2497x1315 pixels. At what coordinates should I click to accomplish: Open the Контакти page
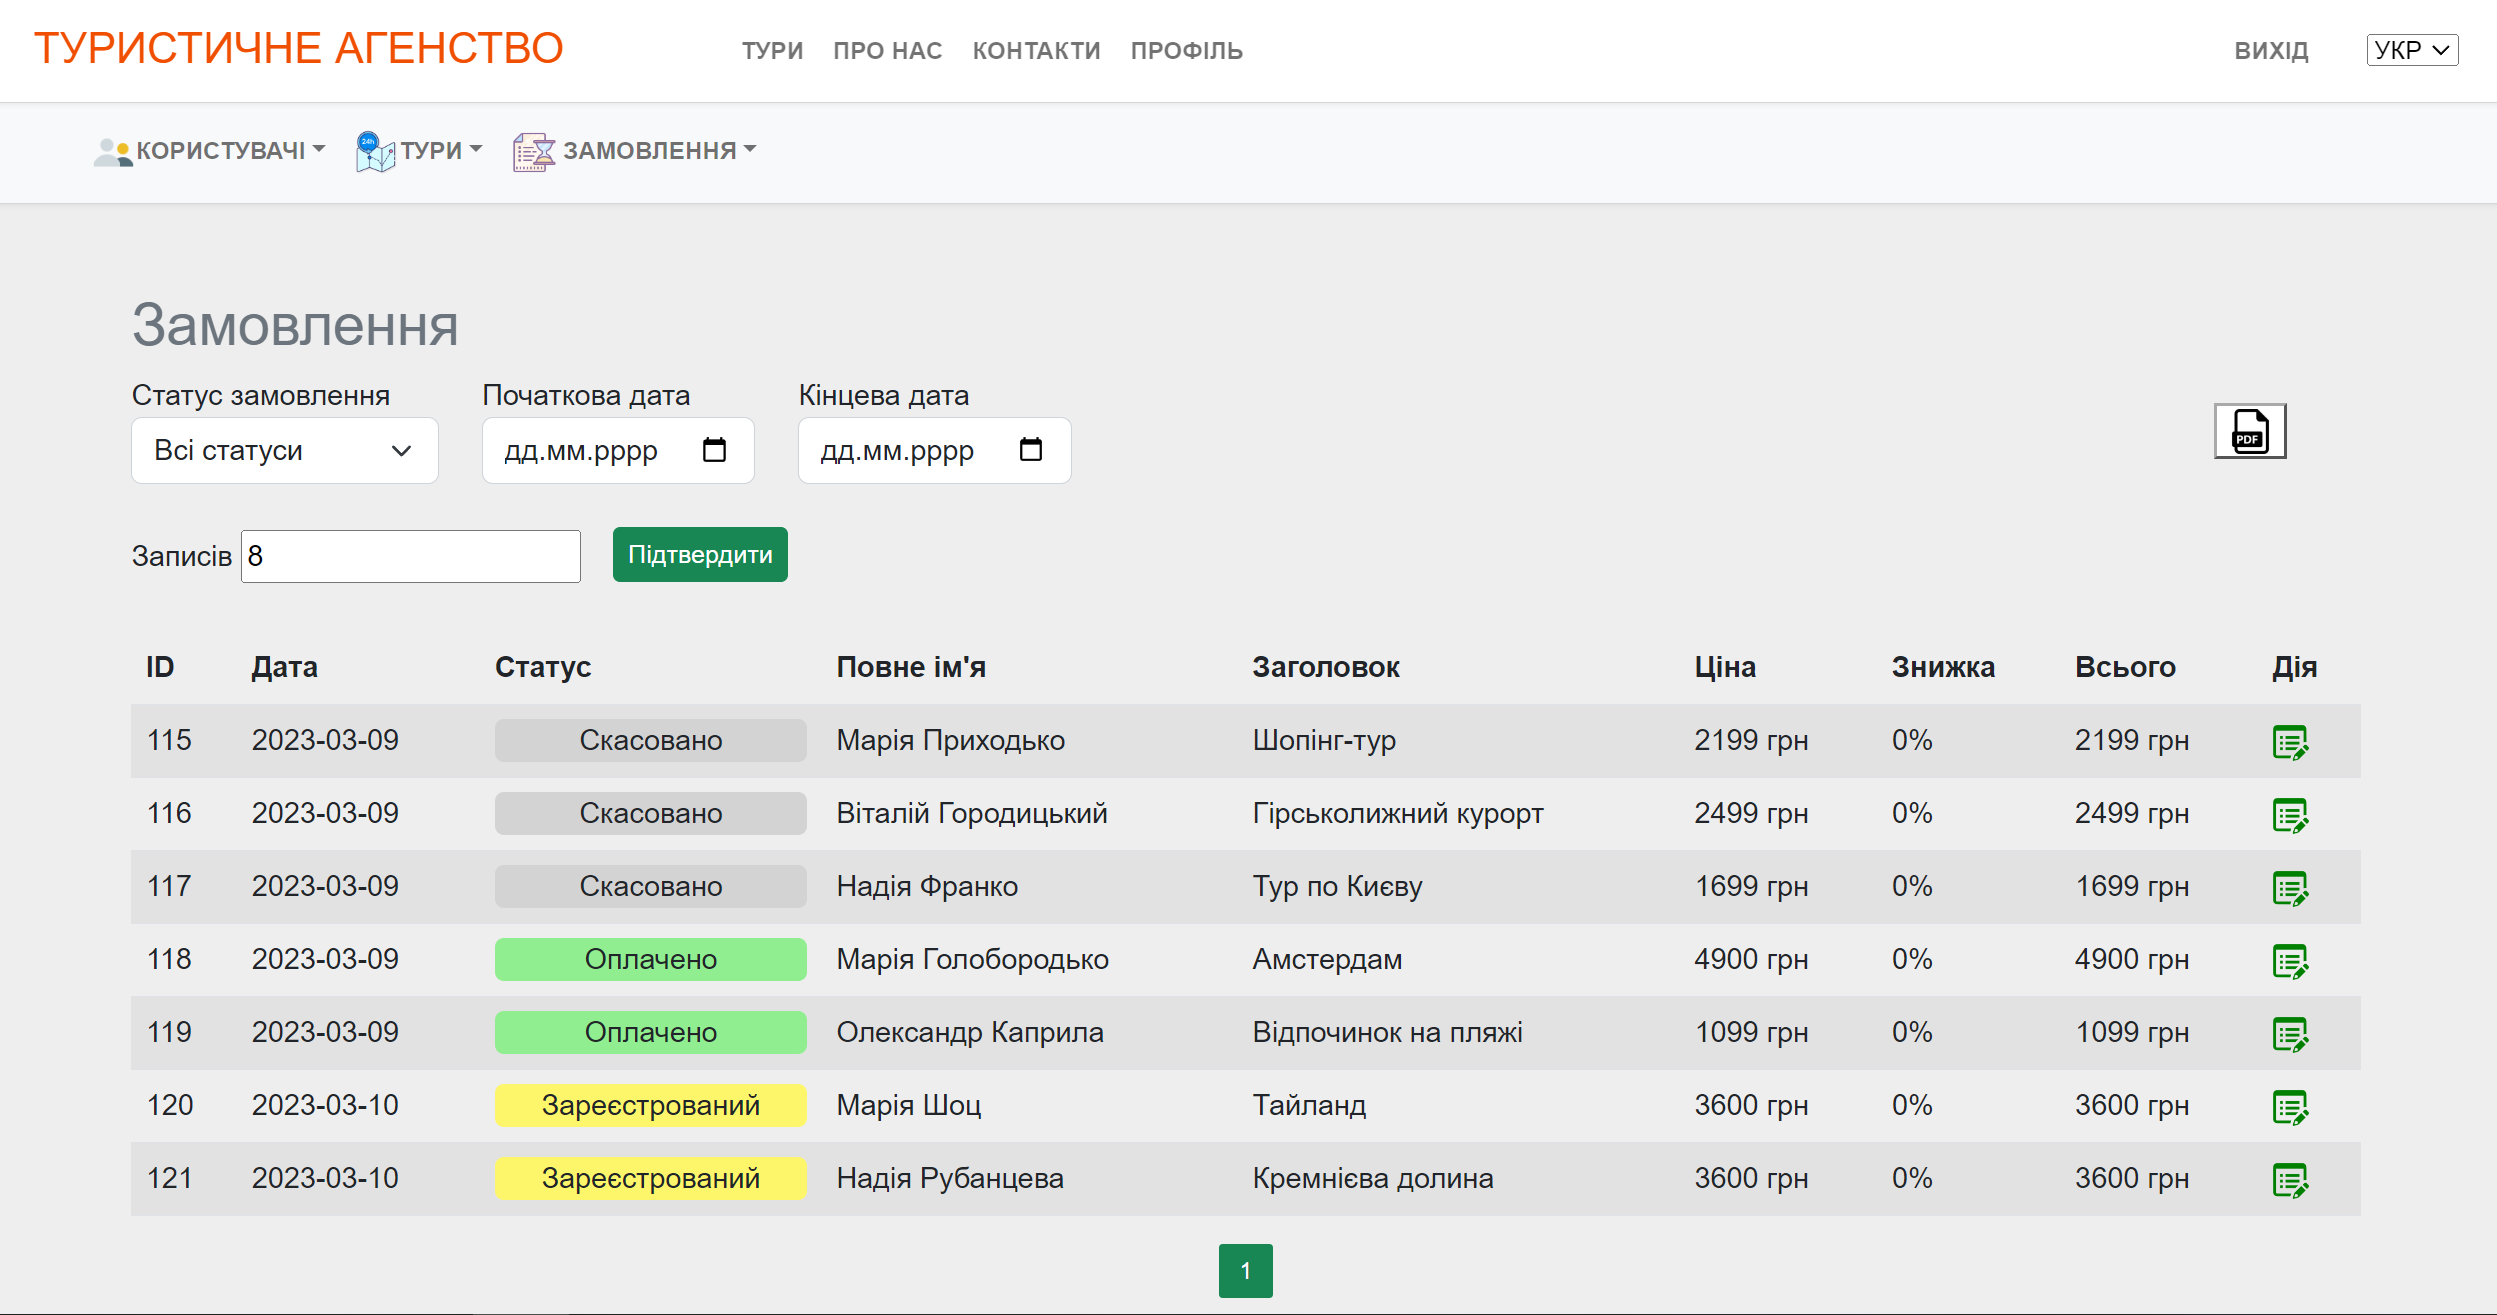(x=1037, y=51)
